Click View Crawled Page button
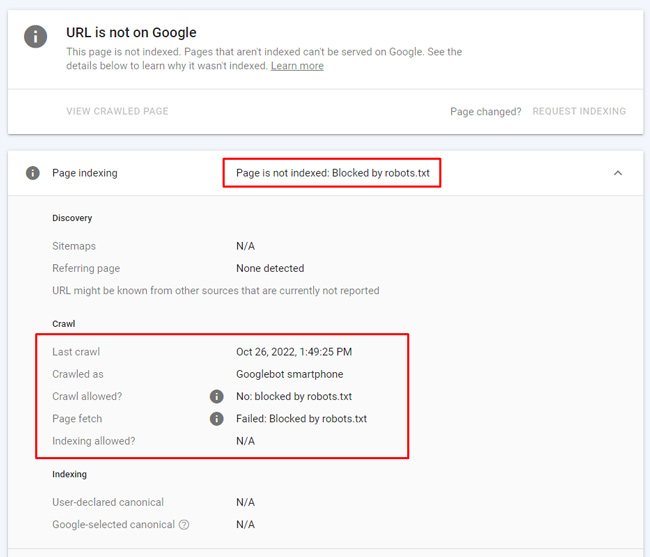The height and width of the screenshot is (557, 650). [x=117, y=111]
